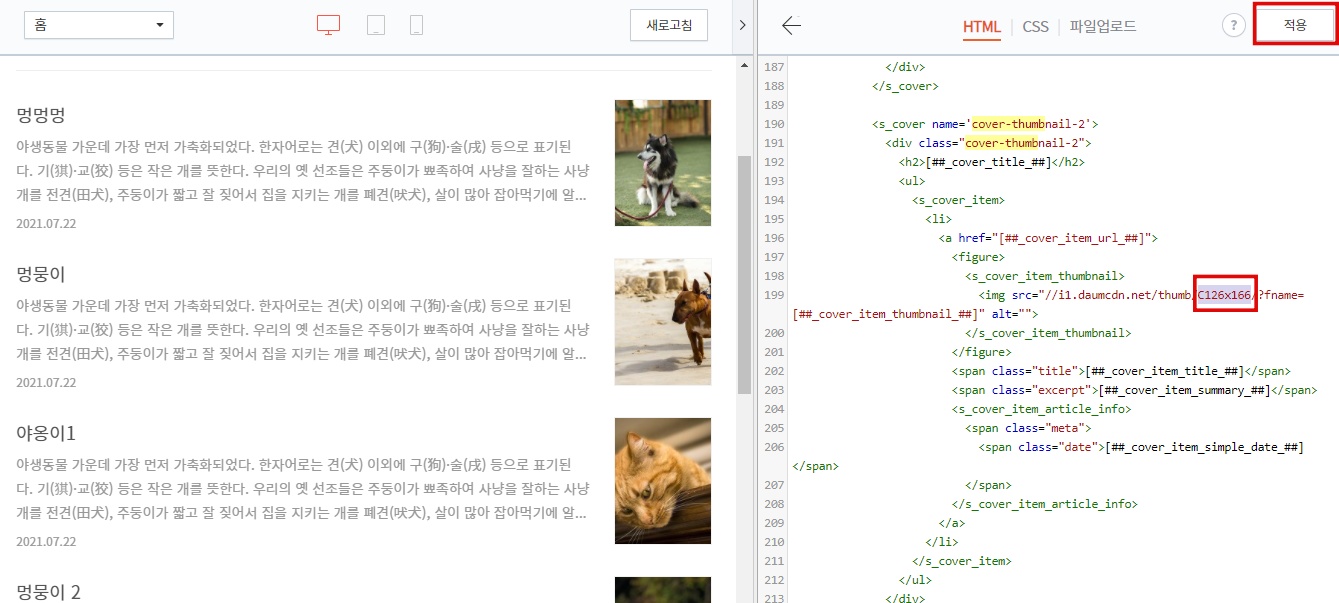Screen dimensions: 1339x603
Task: Click the [##_cover_item_title_##] span line
Action: coord(1121,371)
